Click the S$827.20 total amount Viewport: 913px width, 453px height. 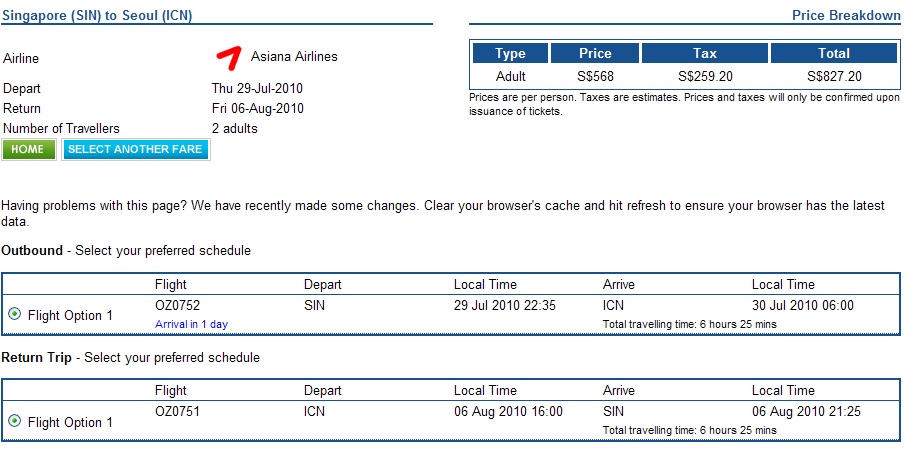pos(834,76)
